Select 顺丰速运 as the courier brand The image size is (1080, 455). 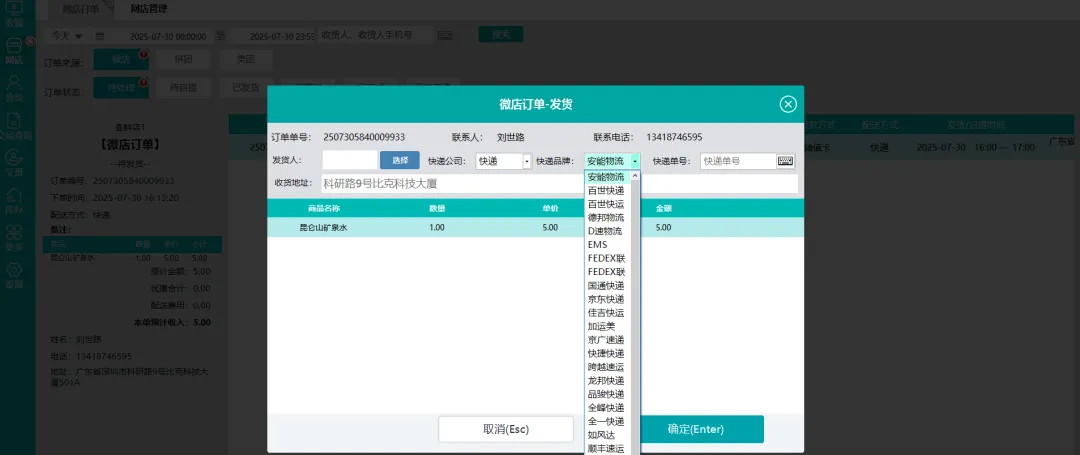(605, 448)
